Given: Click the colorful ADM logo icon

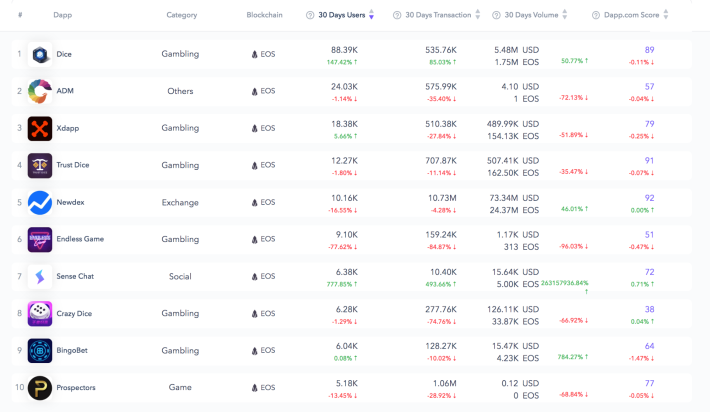Looking at the screenshot, I should 40,91.
